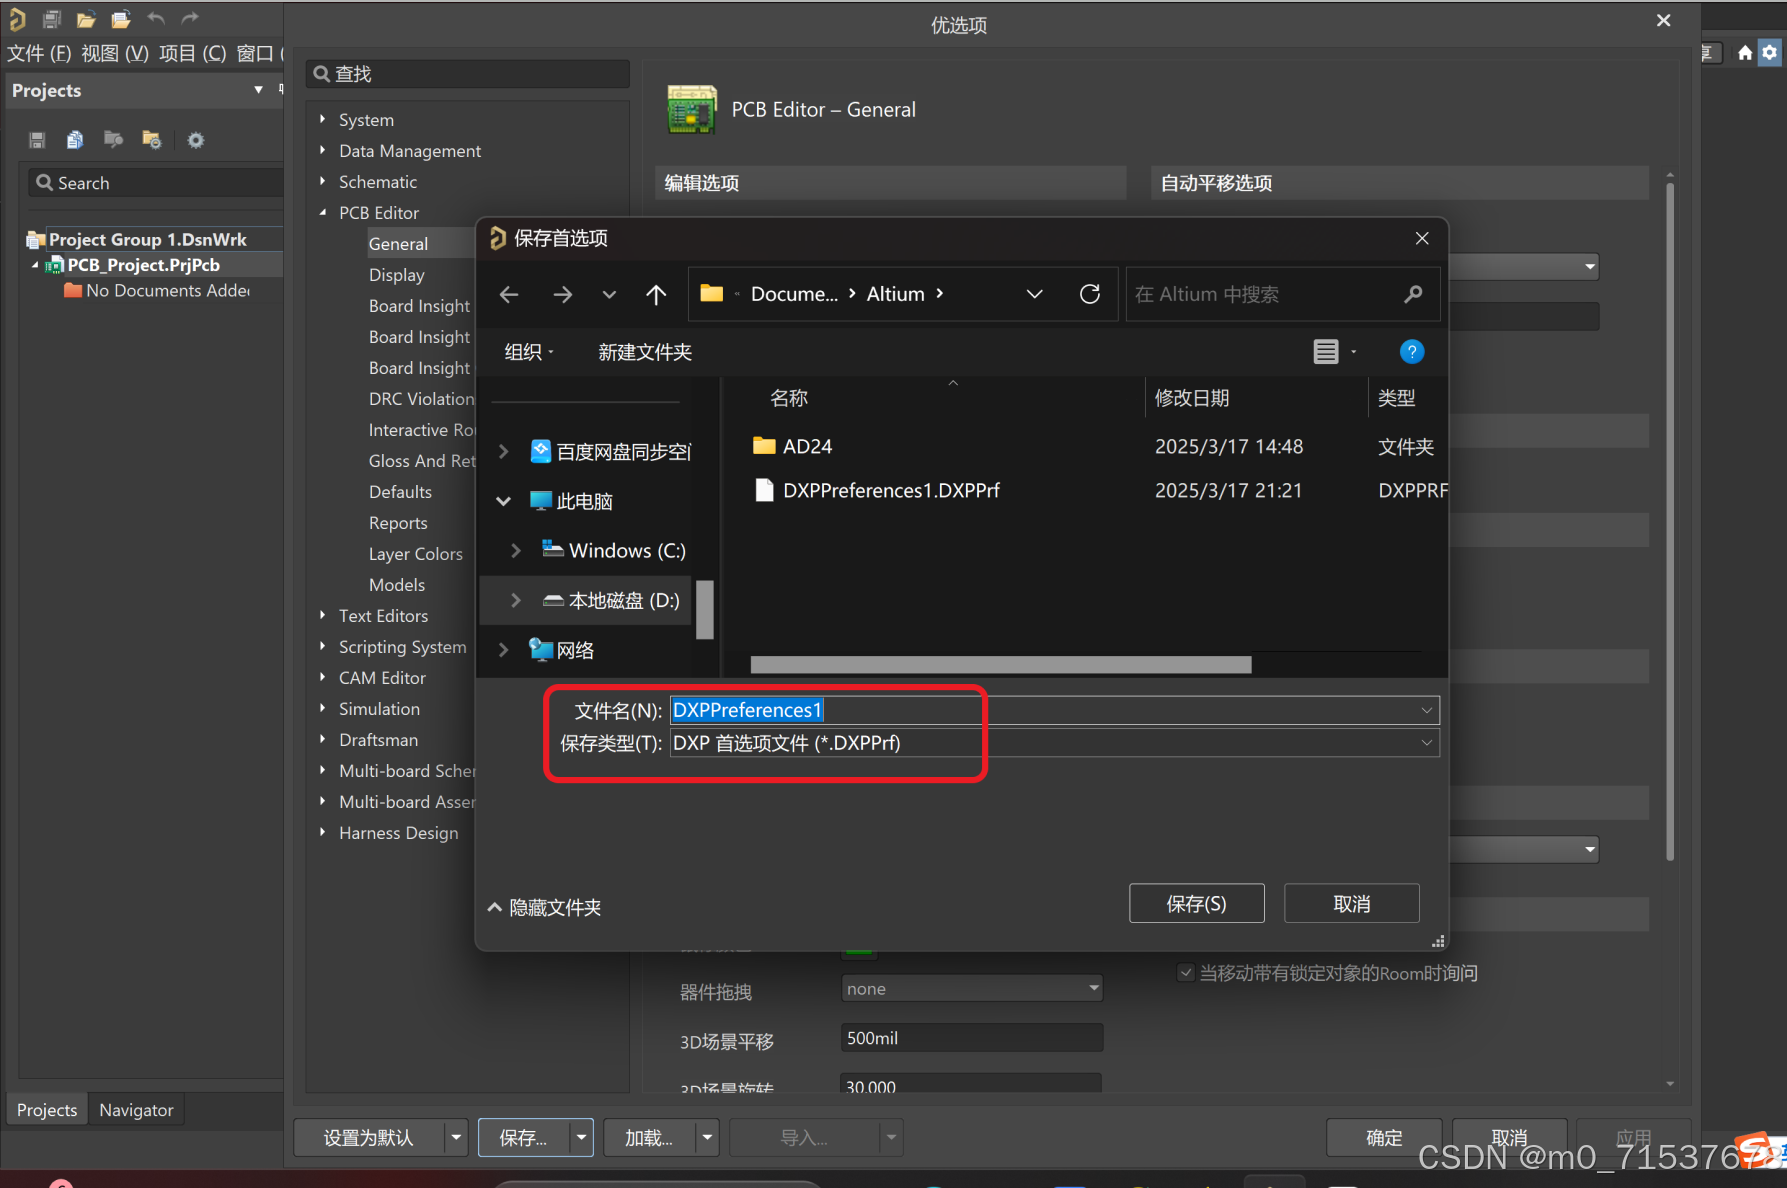Click the 查找 search field in preferences

pyautogui.click(x=468, y=74)
